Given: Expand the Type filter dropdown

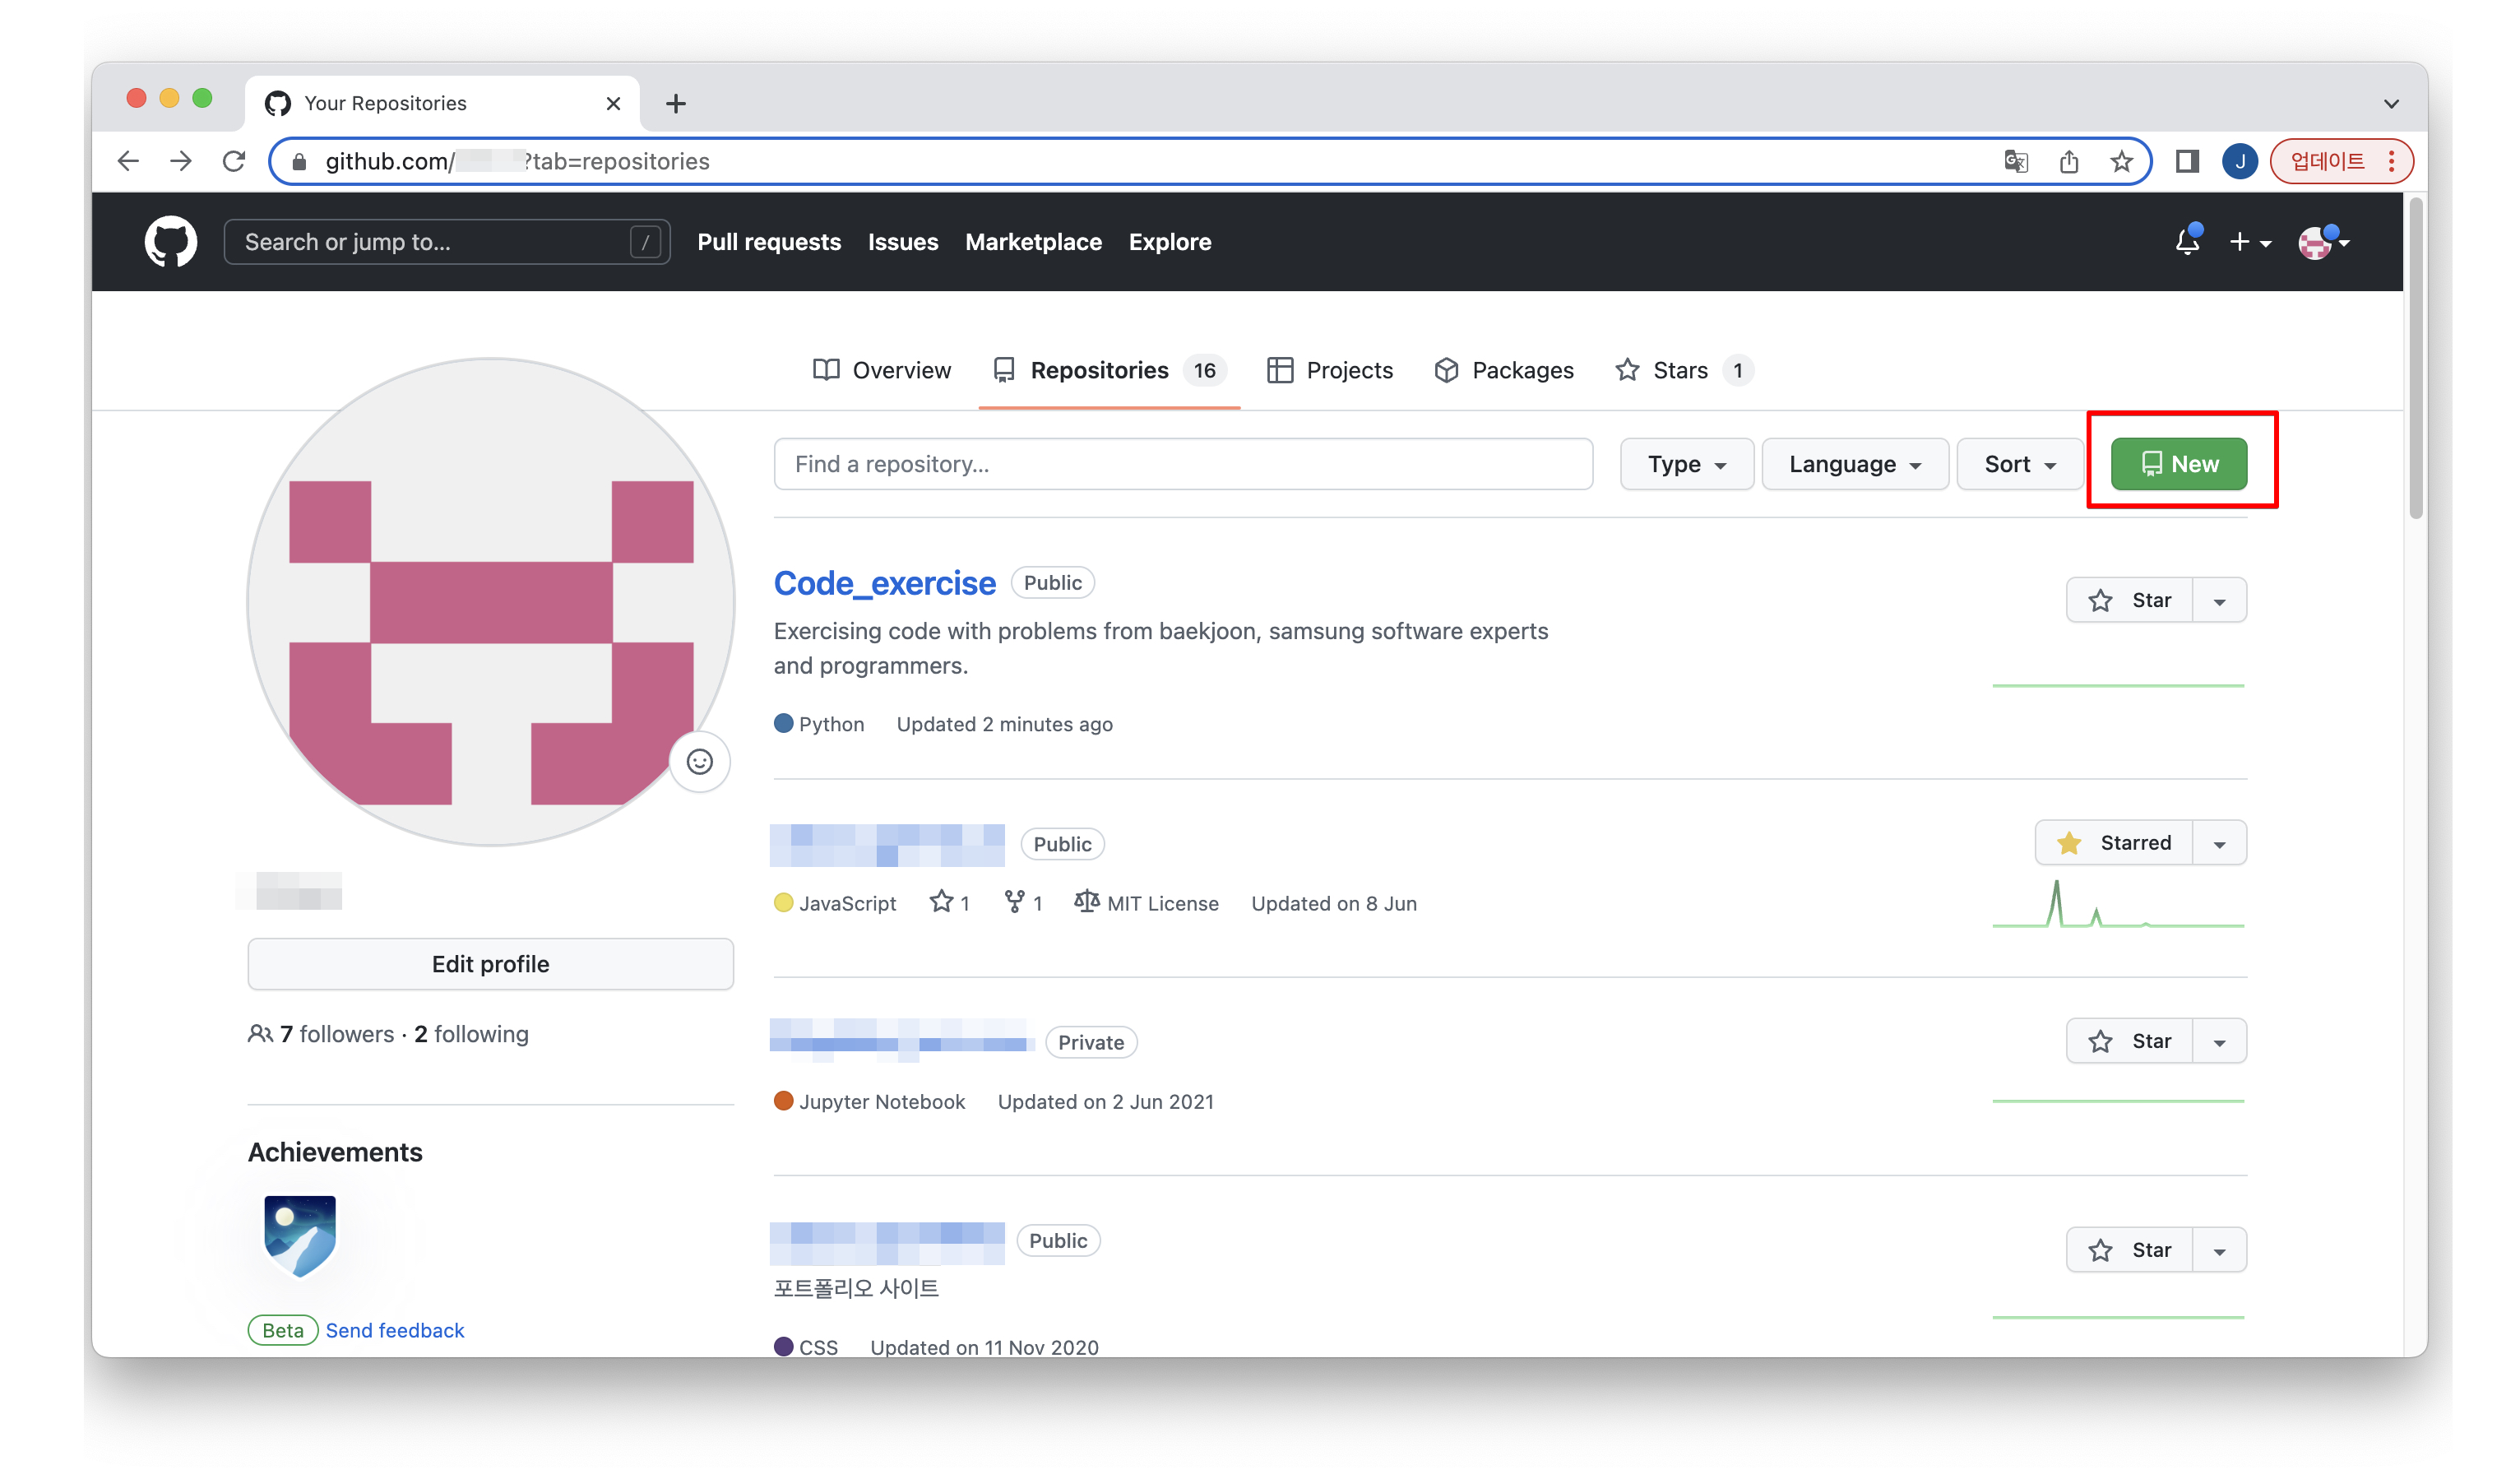Looking at the screenshot, I should click(1686, 464).
